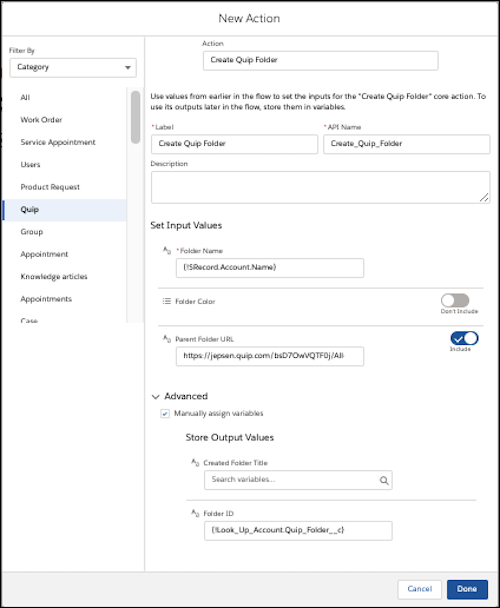The image size is (500, 608).
Task: Click the Parent Folder URL field
Action: click(270, 356)
